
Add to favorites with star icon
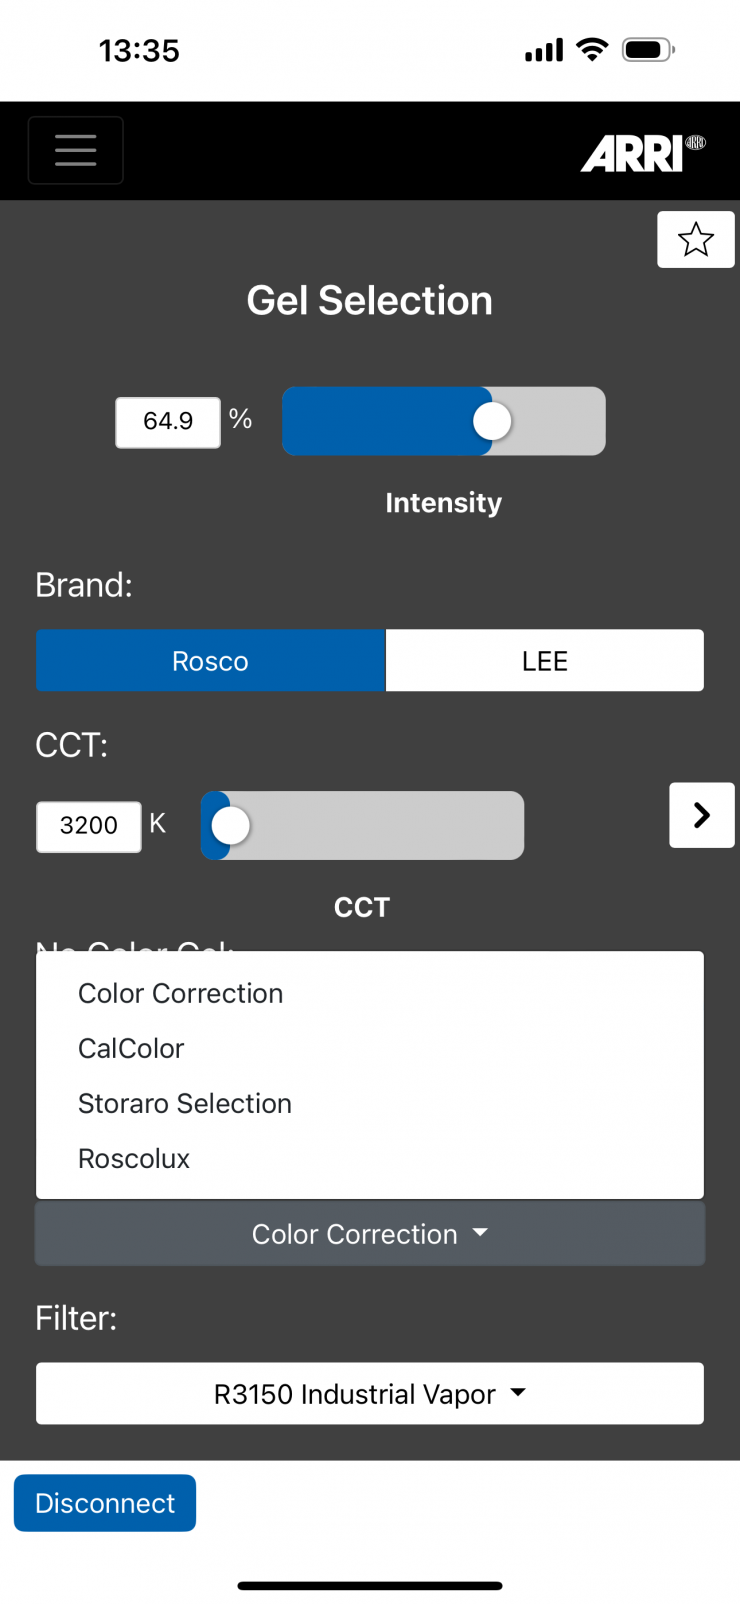point(695,240)
